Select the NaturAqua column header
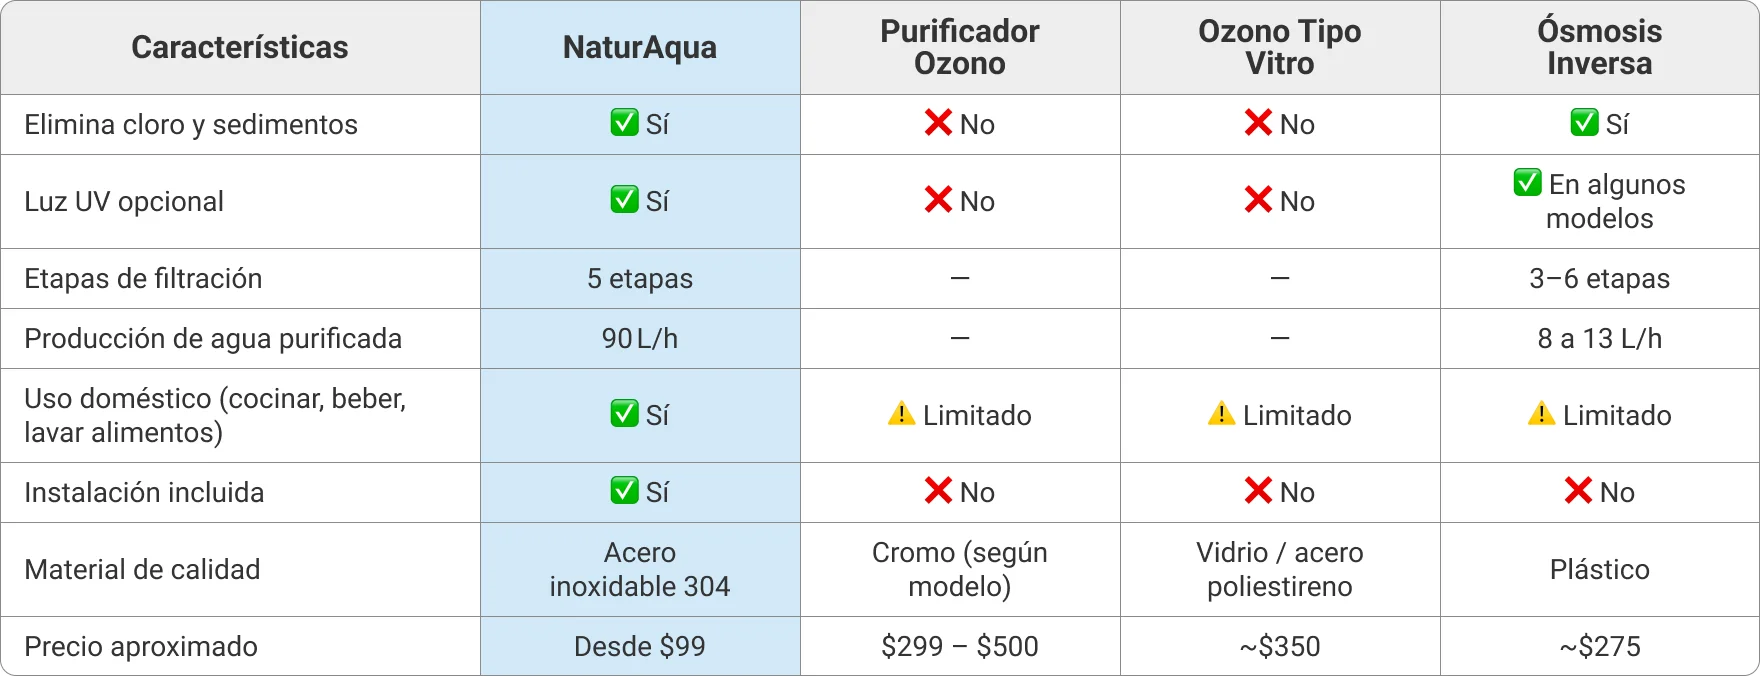This screenshot has height=676, width=1760. coord(640,47)
